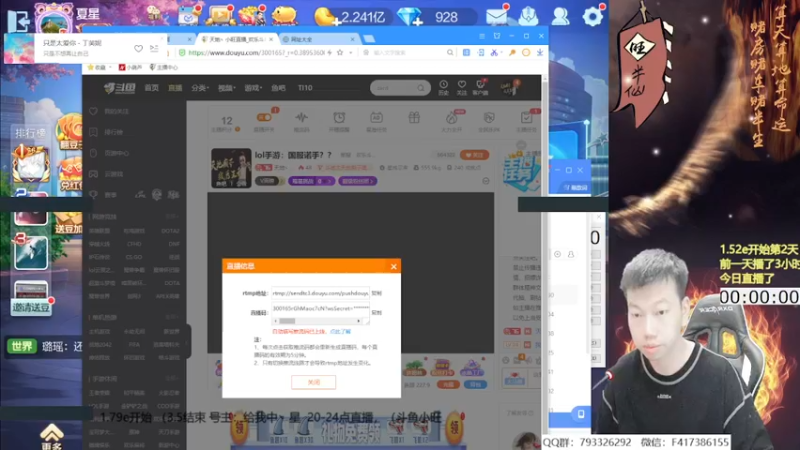
Task: Open 直播 in Douyu navigation
Action: [175, 88]
